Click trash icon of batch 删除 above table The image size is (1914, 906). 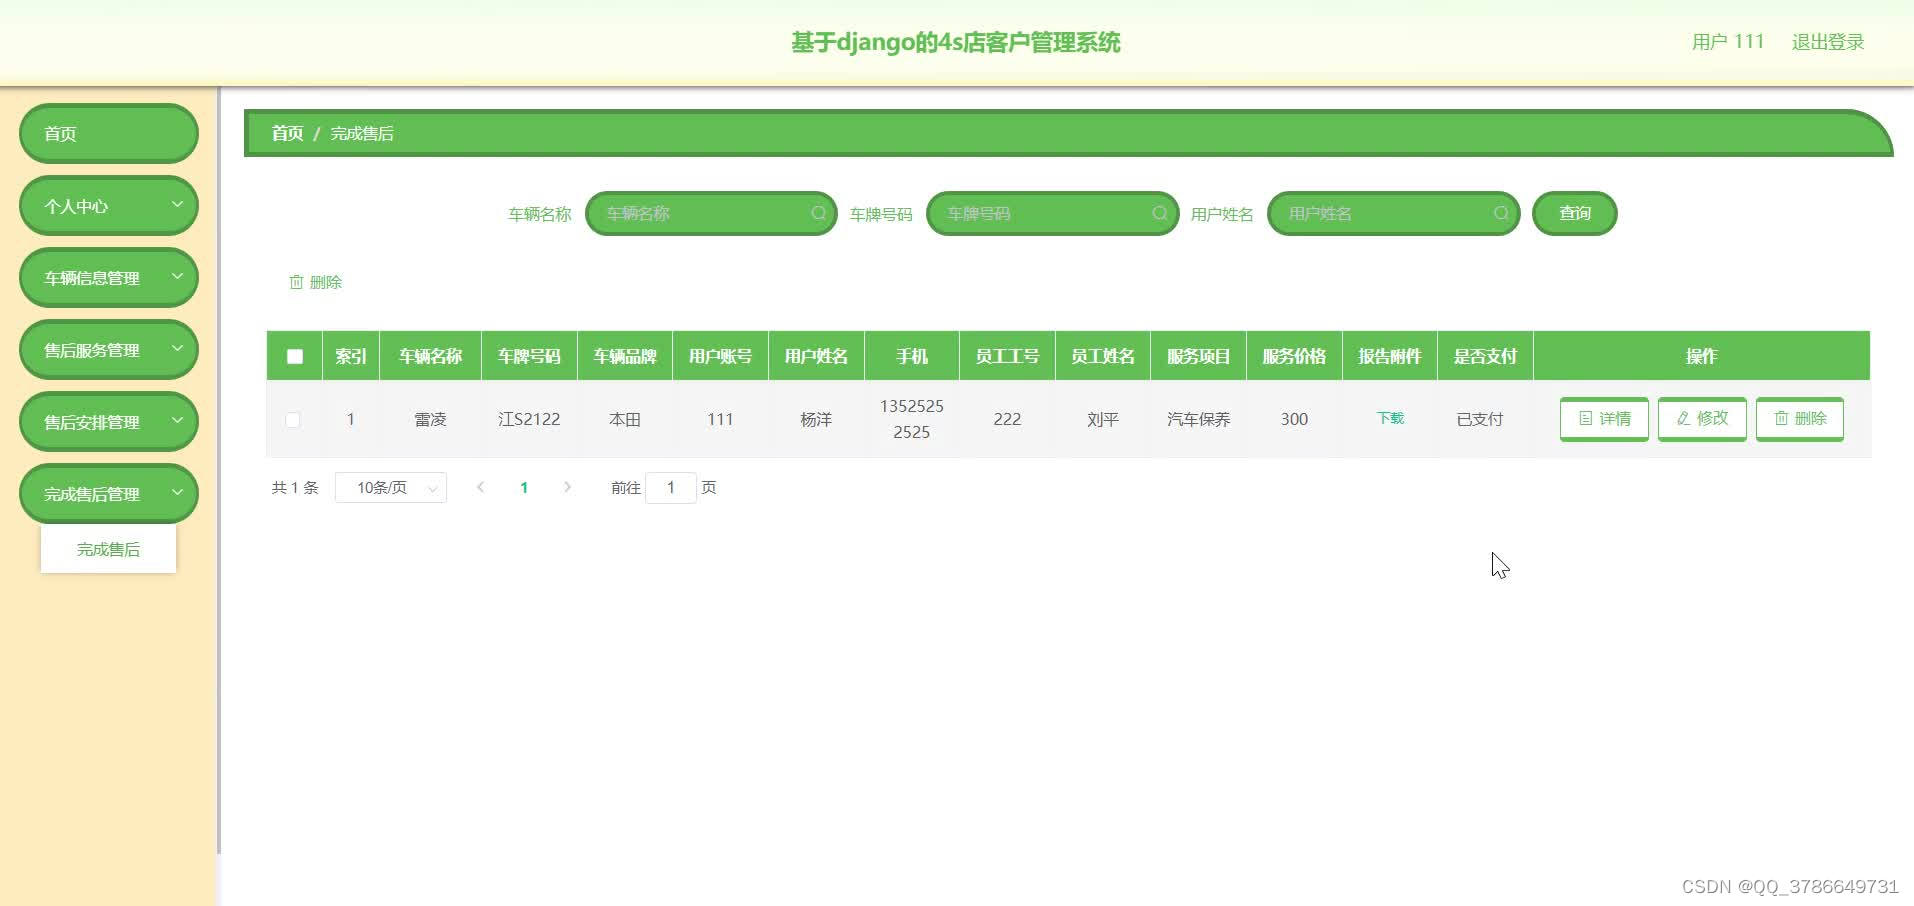(296, 282)
